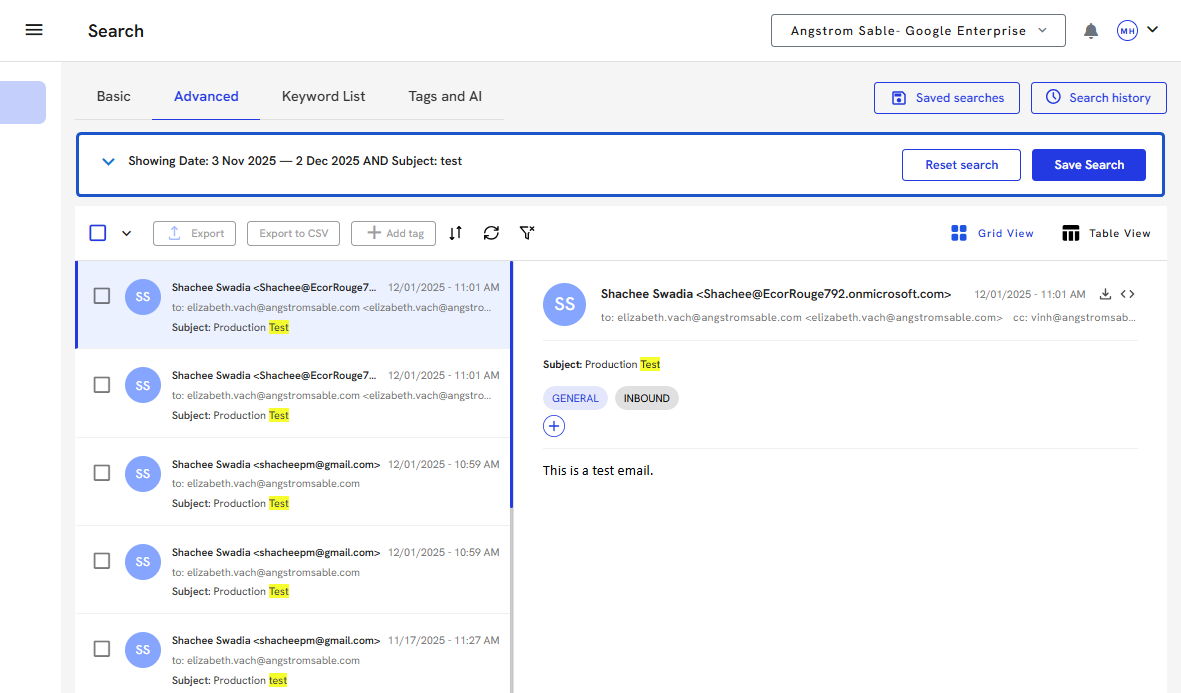Click the Save Search button
This screenshot has width=1181, height=693.
point(1088,165)
